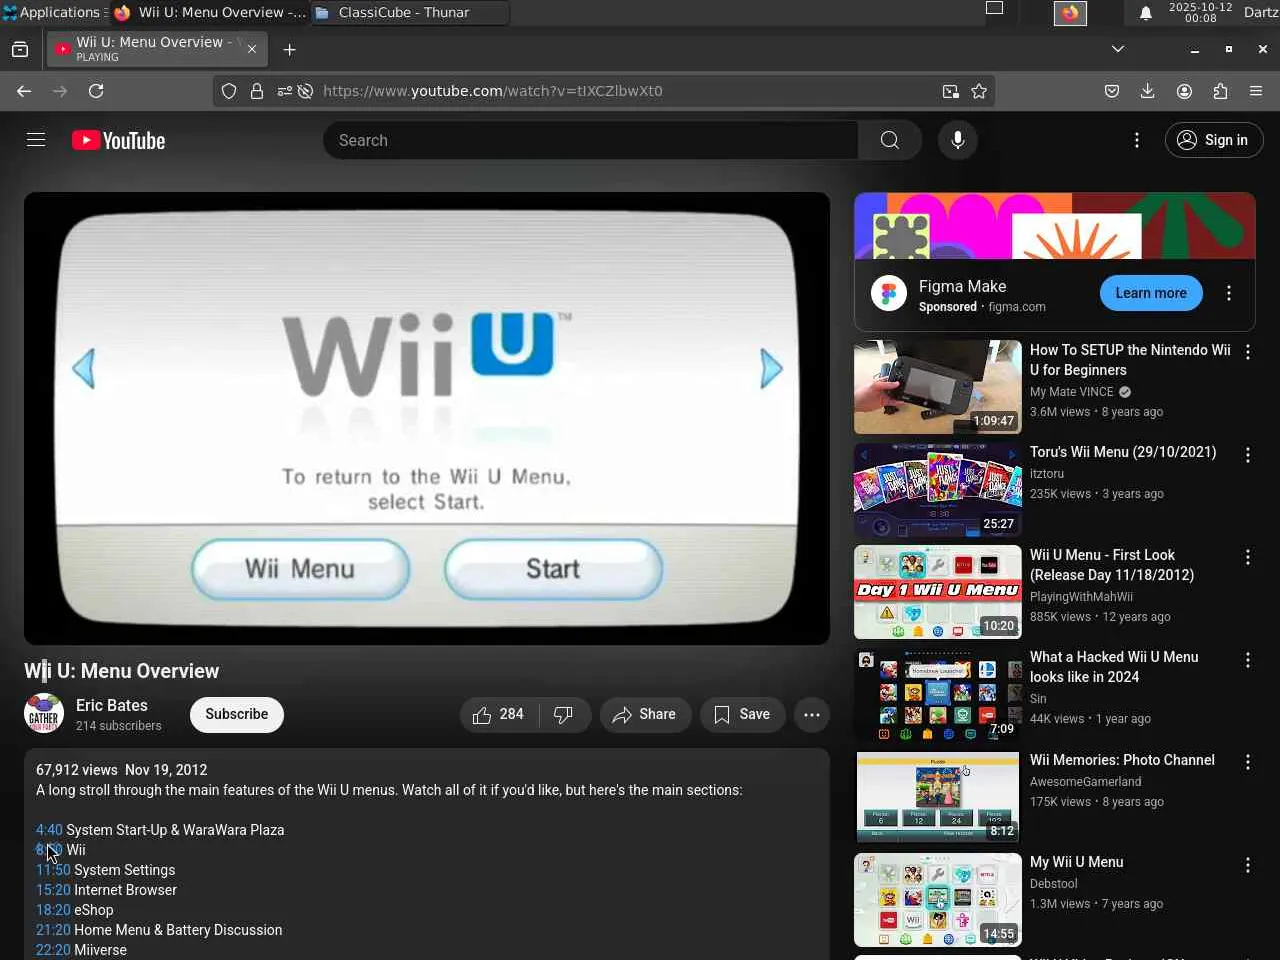Image resolution: width=1280 pixels, height=960 pixels.
Task: Open the Firefox account icon
Action: point(1184,91)
